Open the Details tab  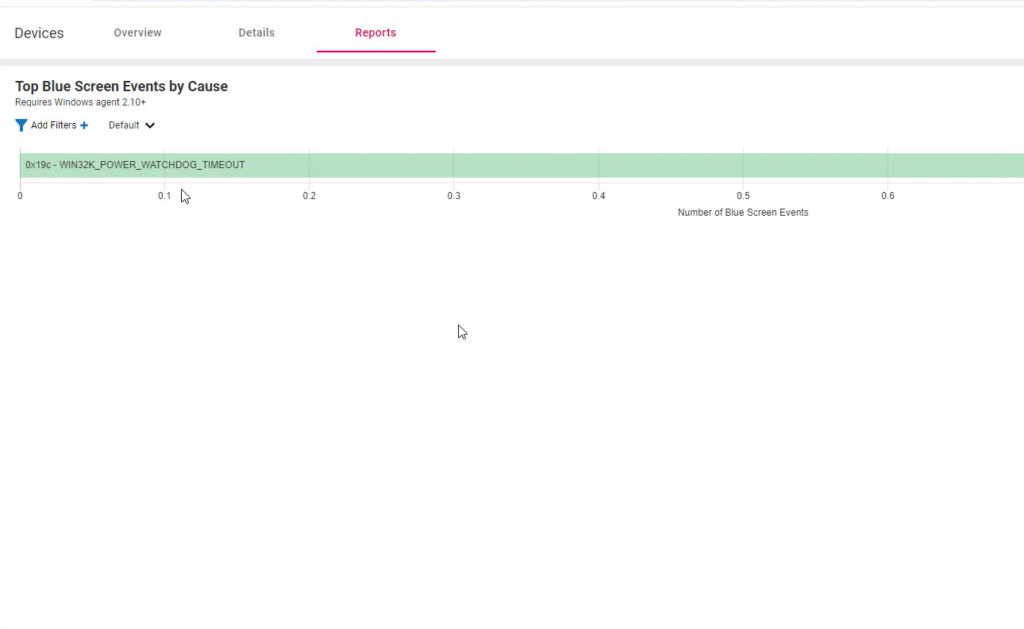pyautogui.click(x=256, y=33)
